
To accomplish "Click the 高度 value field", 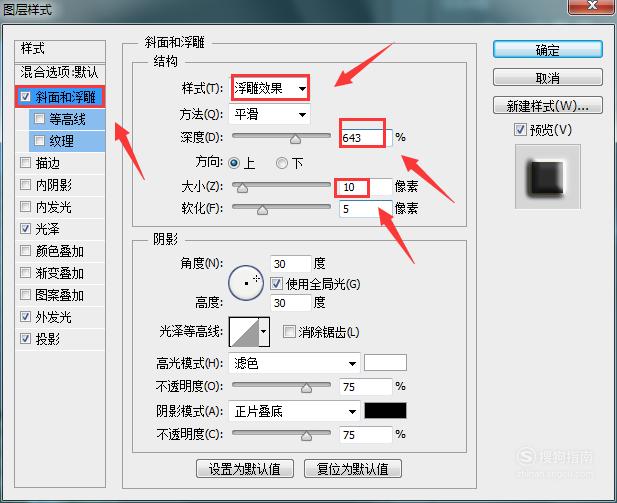I will pos(290,303).
